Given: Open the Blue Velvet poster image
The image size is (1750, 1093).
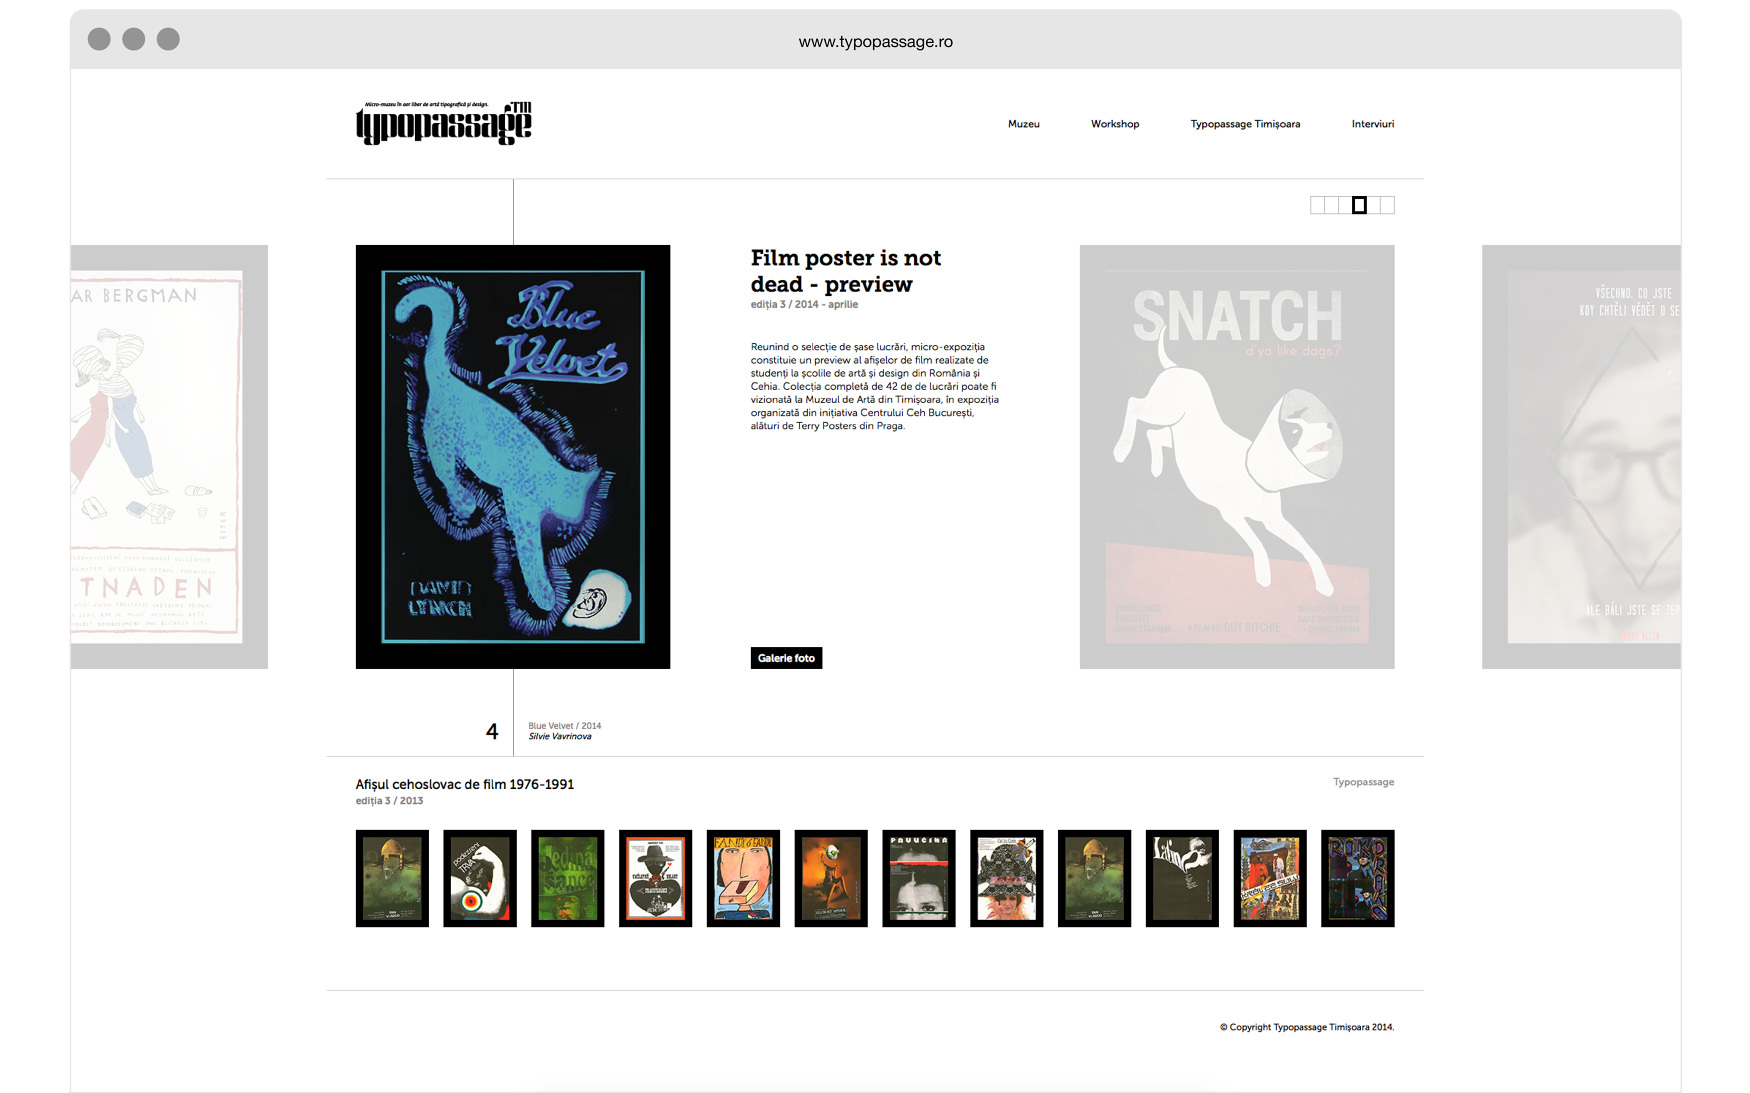Looking at the screenshot, I should tap(513, 457).
